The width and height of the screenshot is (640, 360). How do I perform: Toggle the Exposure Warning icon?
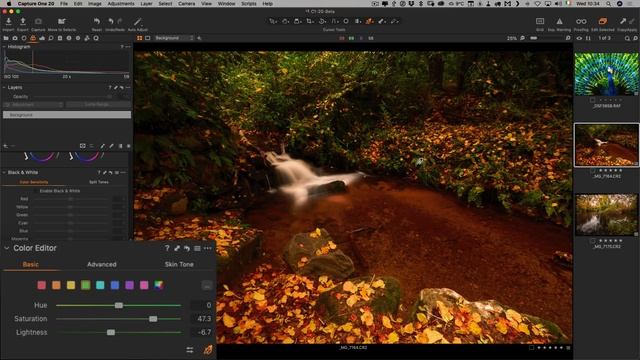[x=559, y=21]
